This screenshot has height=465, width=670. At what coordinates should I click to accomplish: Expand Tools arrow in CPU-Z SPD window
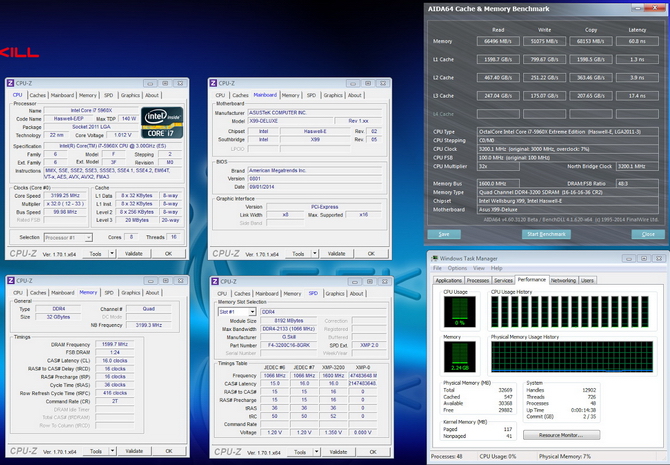317,452
